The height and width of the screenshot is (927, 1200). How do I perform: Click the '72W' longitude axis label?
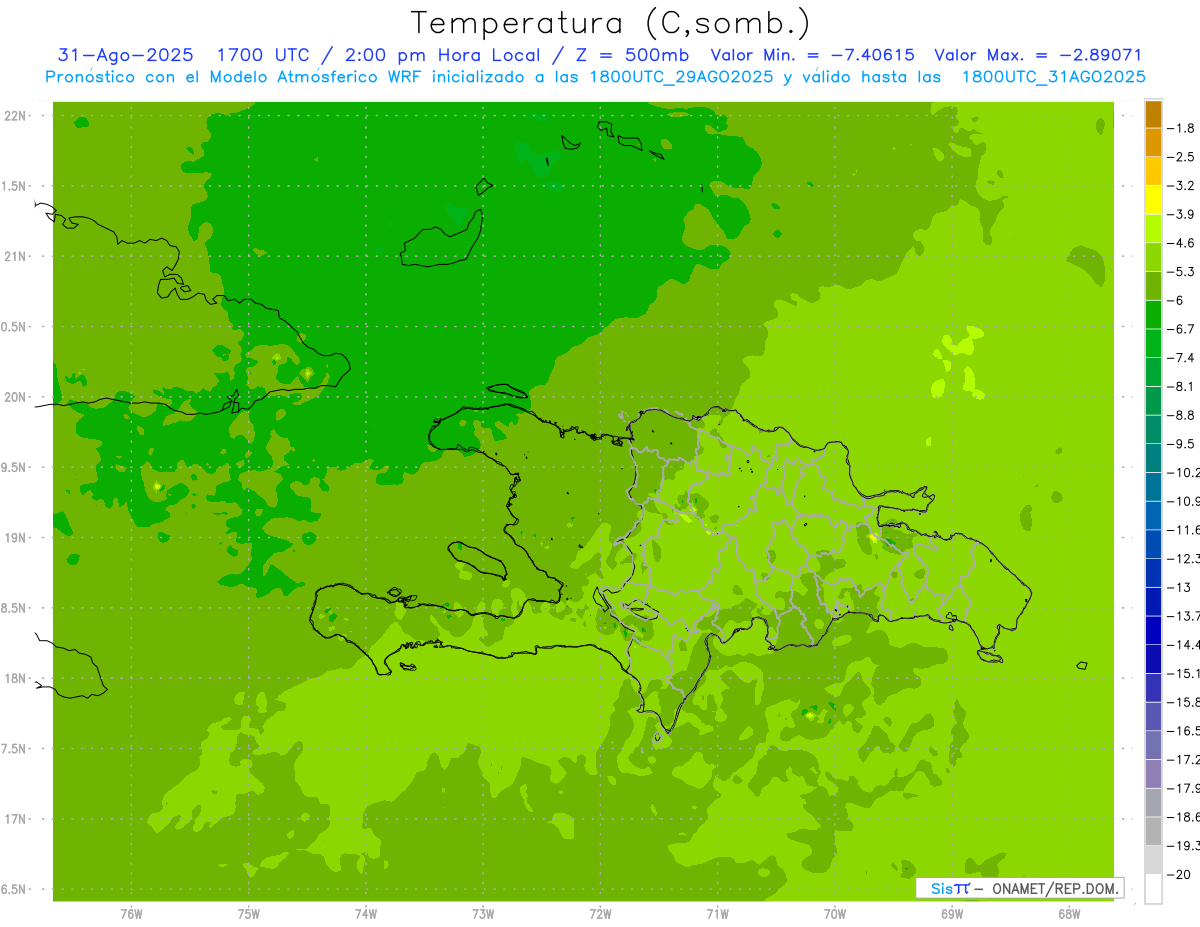tap(600, 914)
